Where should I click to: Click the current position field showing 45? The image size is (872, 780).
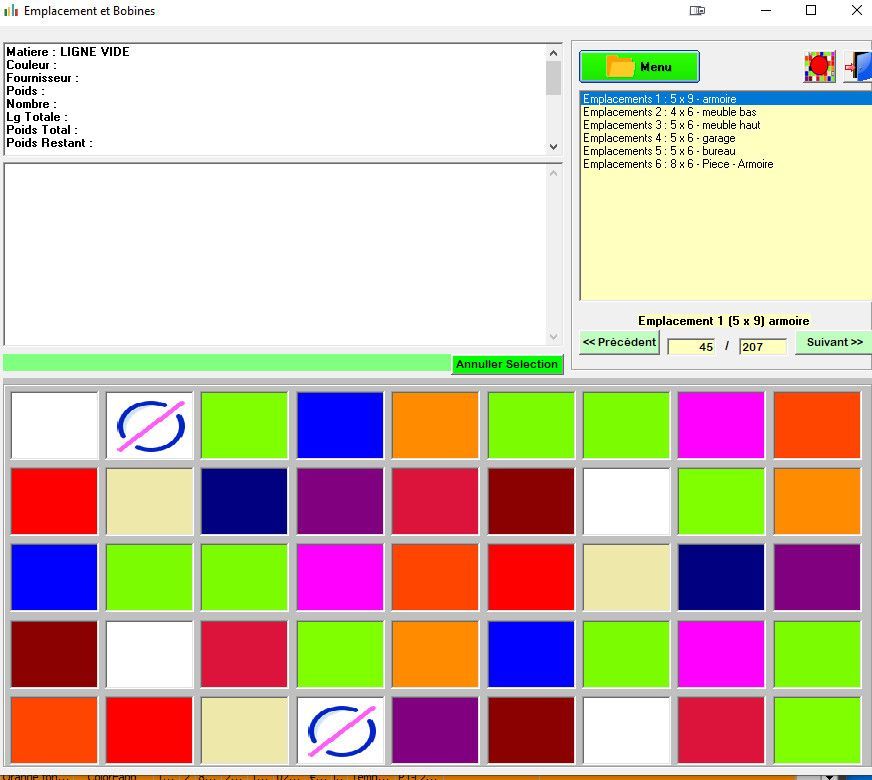[x=691, y=346]
